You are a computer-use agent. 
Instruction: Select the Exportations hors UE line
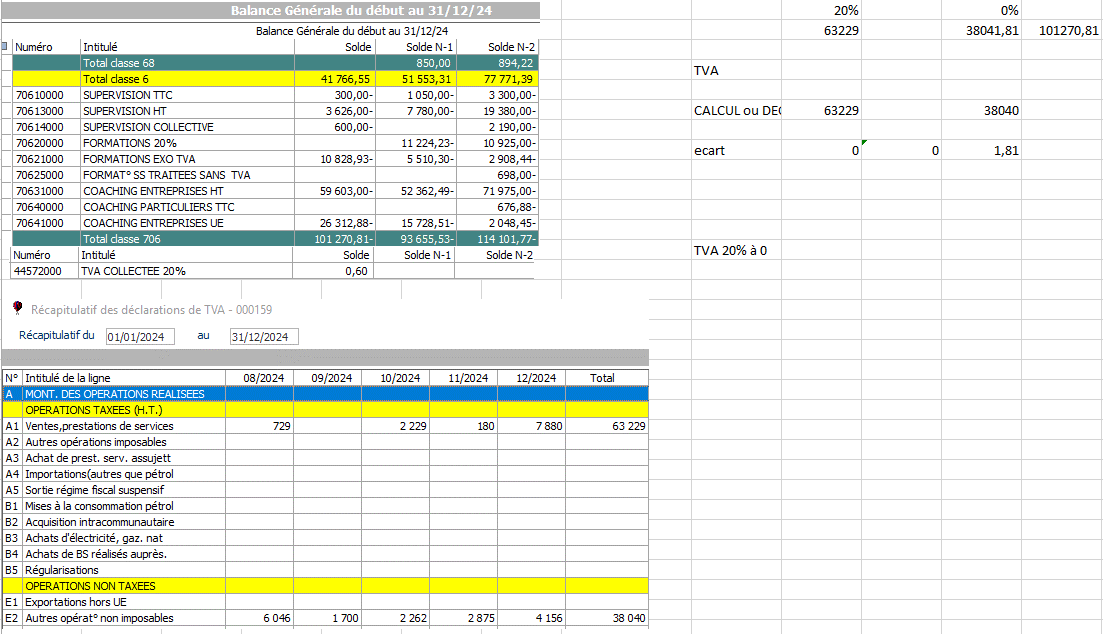point(325,602)
